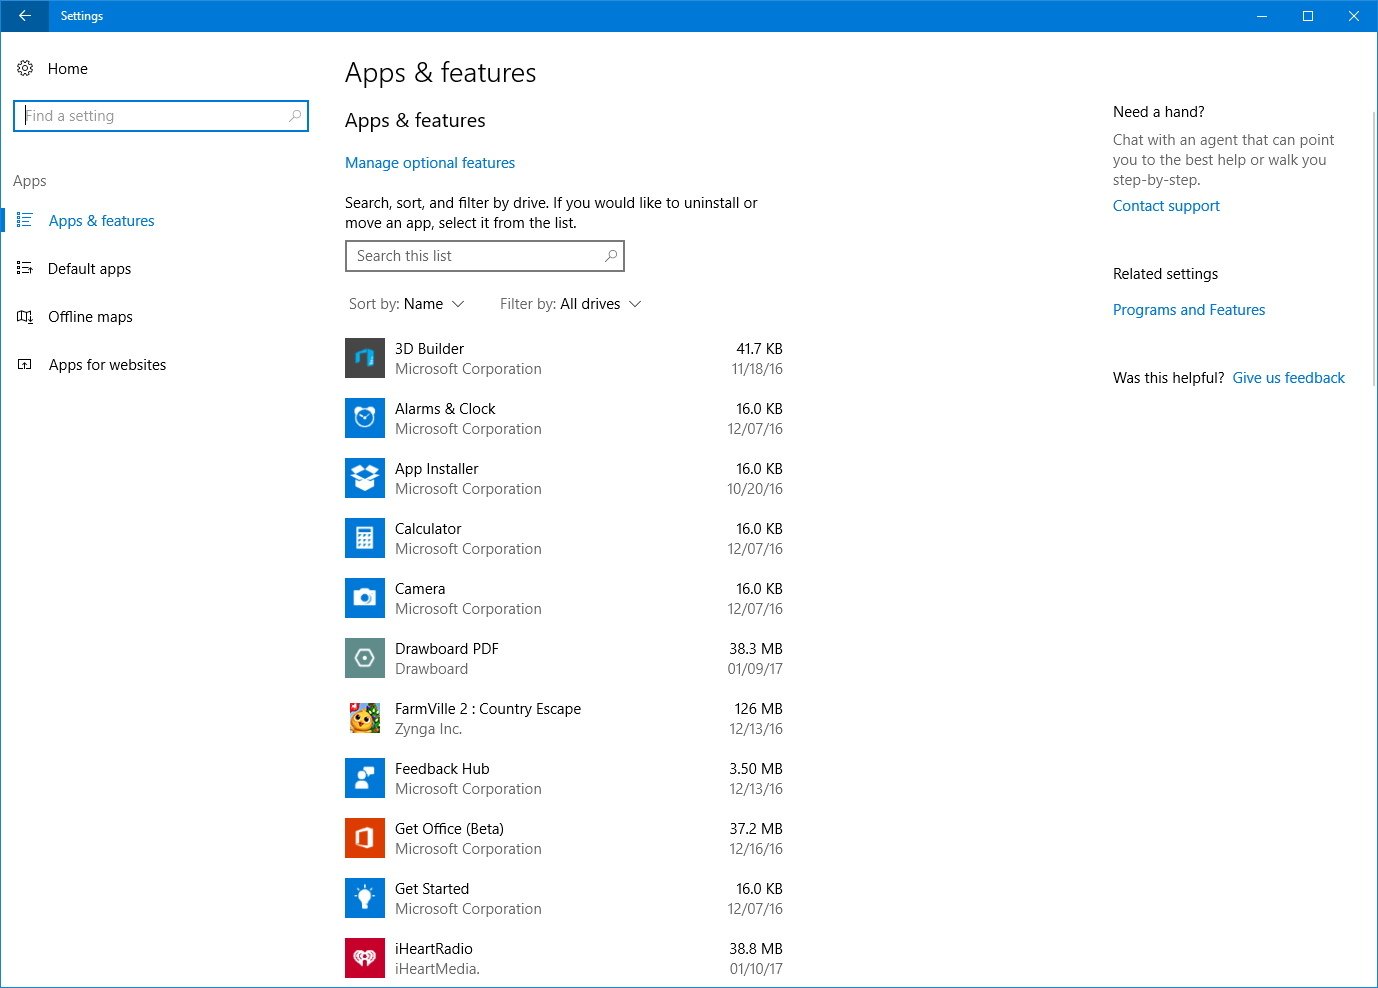Open Apps for websites section
The width and height of the screenshot is (1378, 988).
point(108,365)
